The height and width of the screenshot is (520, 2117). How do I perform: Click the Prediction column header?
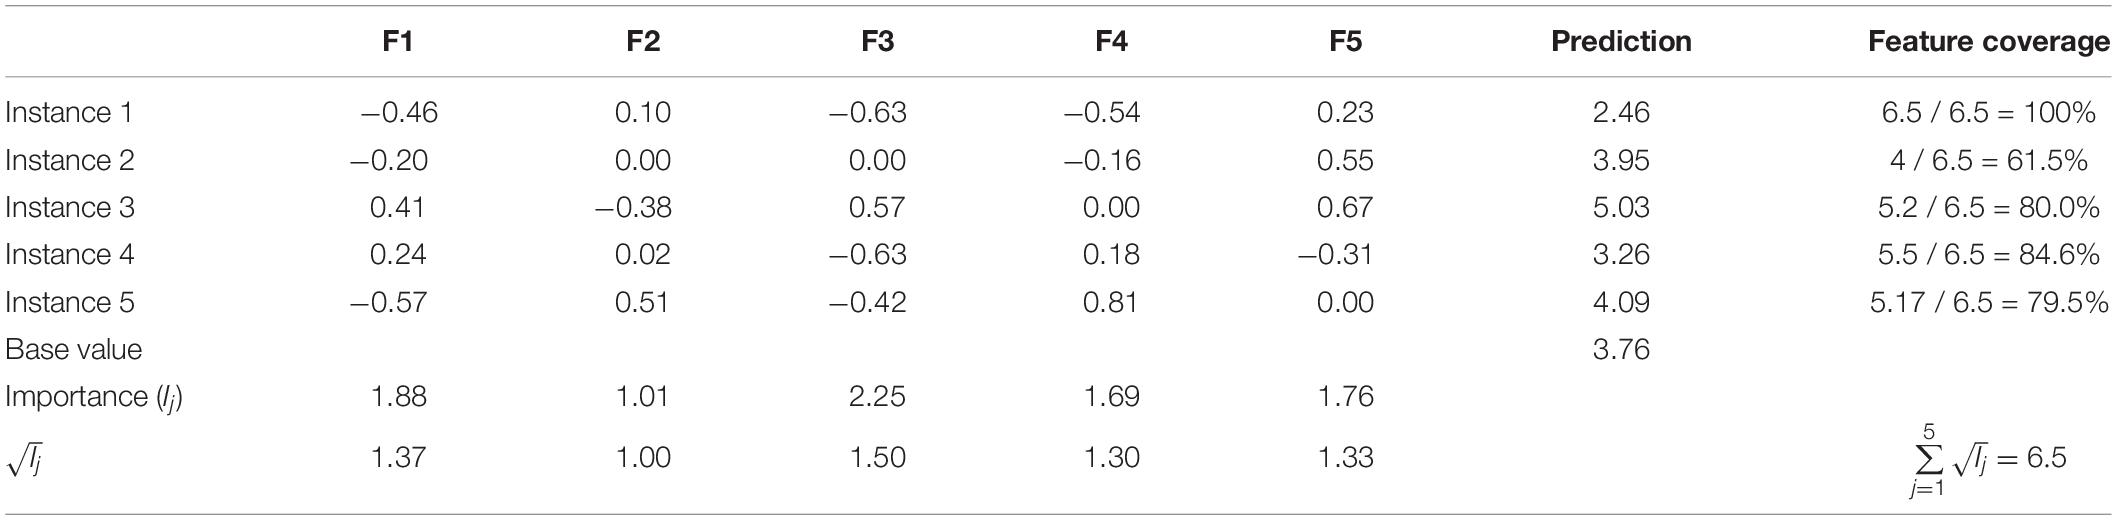(x=1621, y=41)
